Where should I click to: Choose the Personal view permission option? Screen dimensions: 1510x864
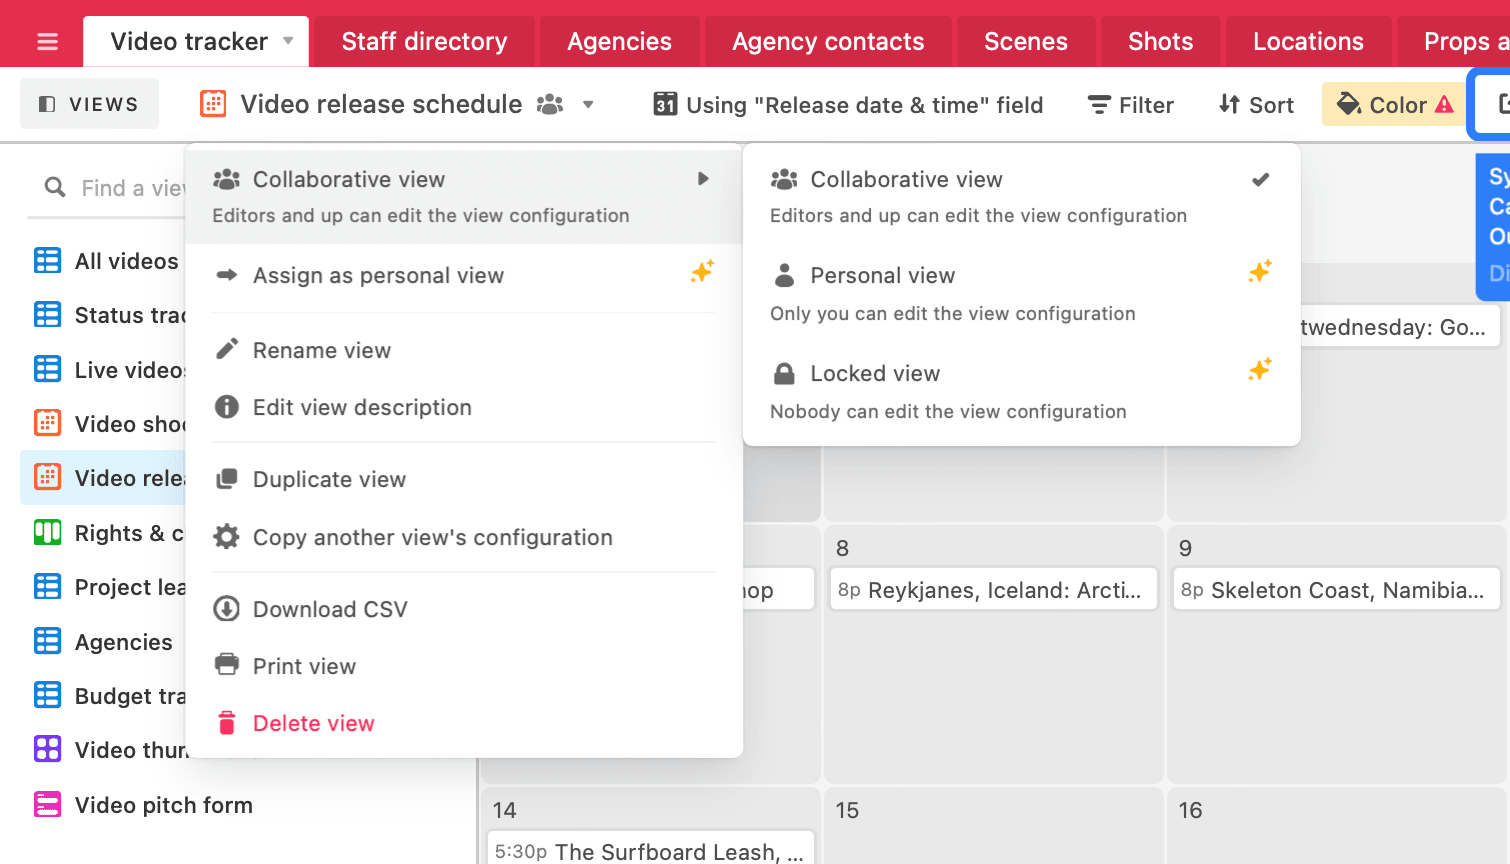point(1020,293)
